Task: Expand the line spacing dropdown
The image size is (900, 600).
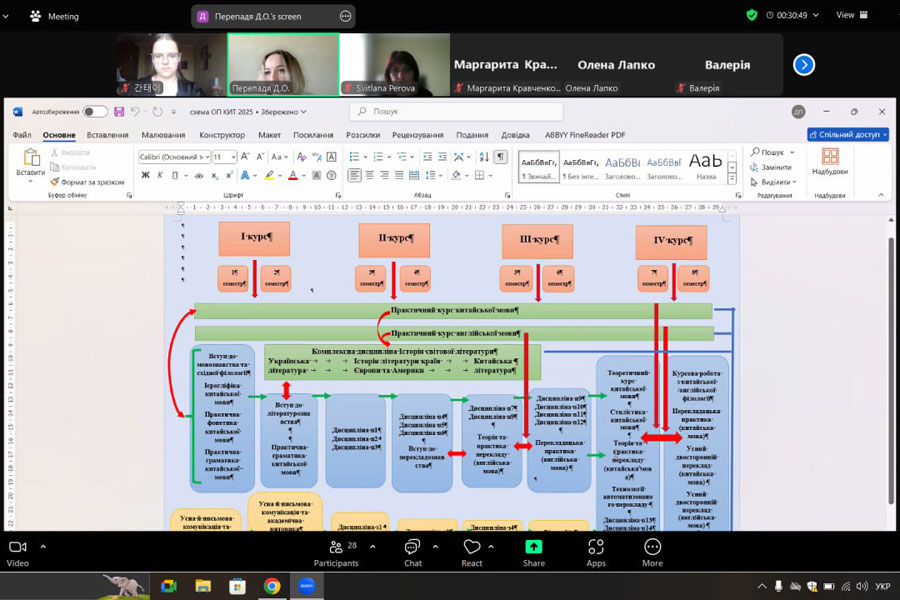Action: click(x=440, y=175)
